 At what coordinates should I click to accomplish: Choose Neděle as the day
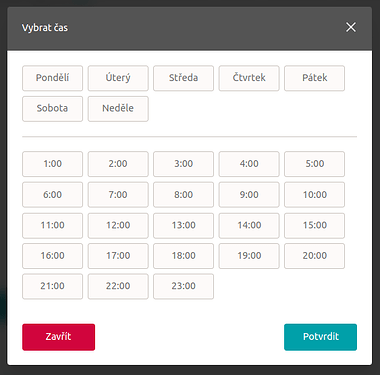pyautogui.click(x=118, y=109)
